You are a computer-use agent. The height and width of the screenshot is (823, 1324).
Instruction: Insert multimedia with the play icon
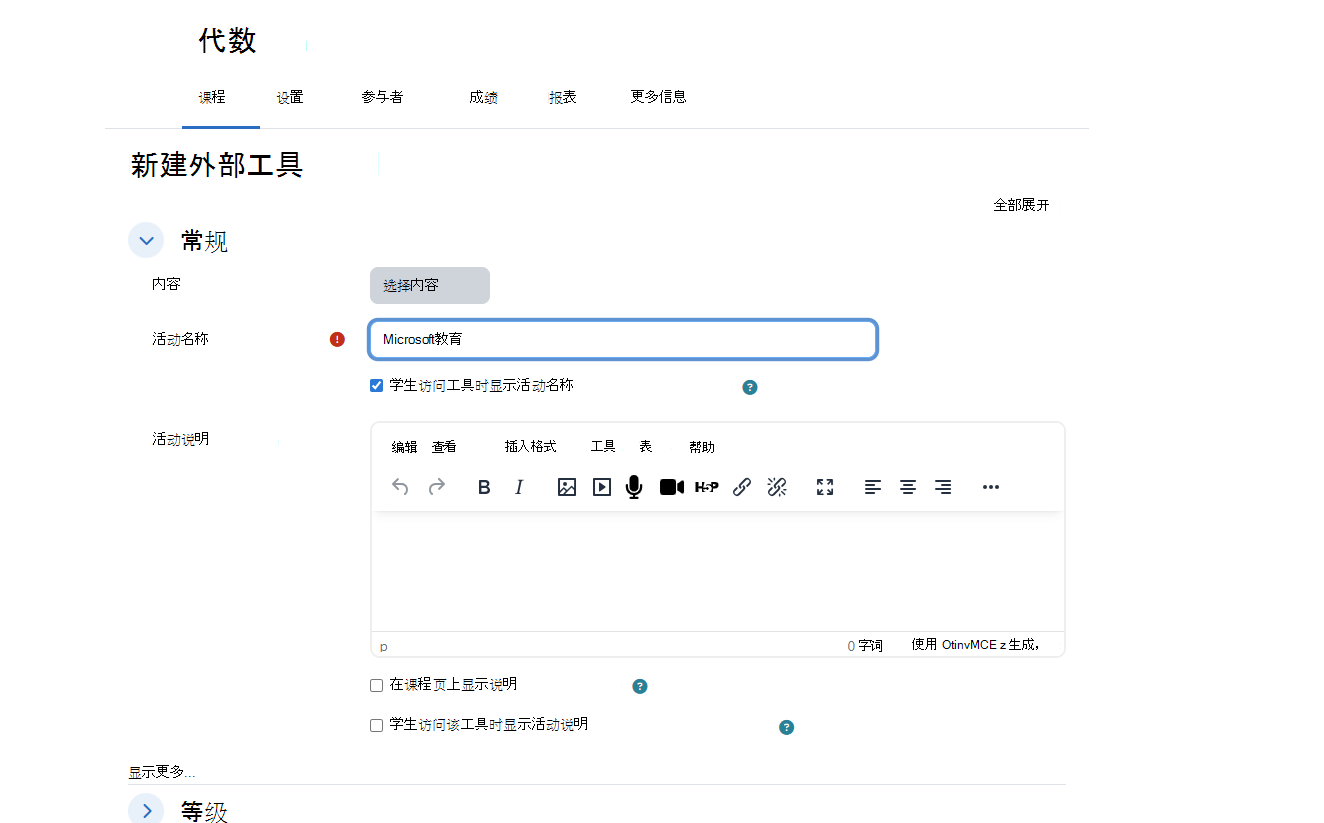coord(602,487)
